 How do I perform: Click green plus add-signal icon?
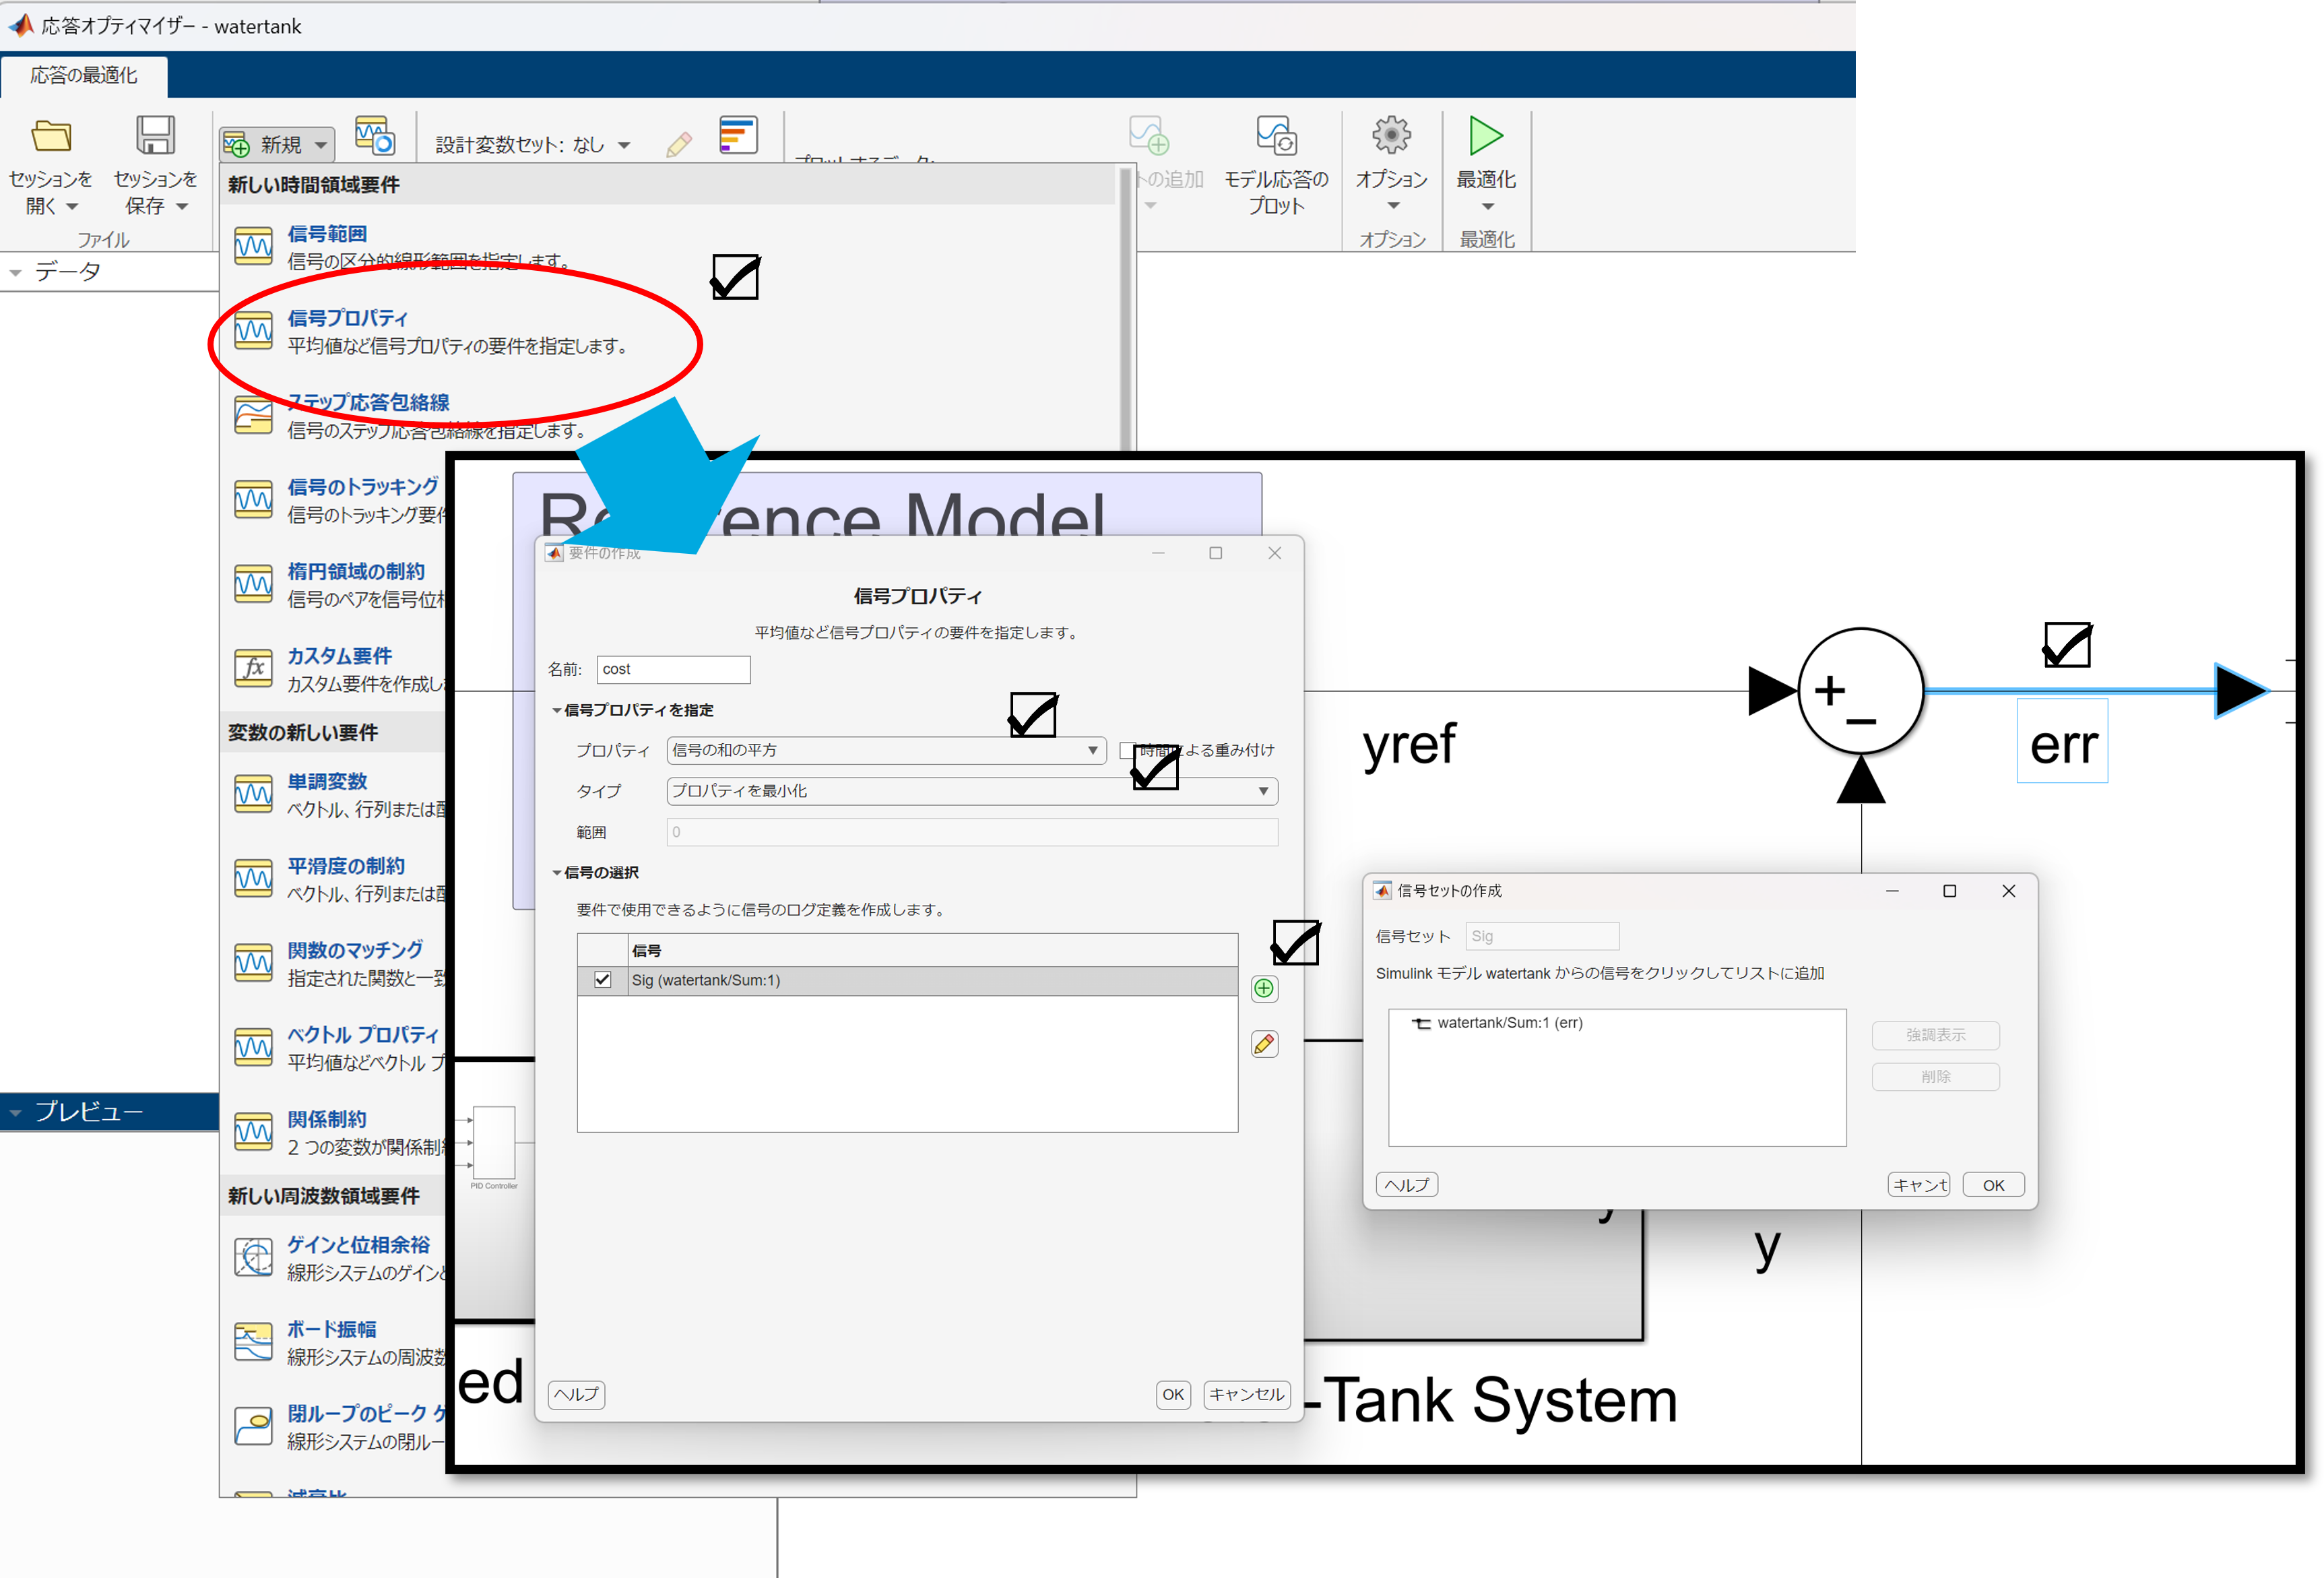click(x=1264, y=989)
